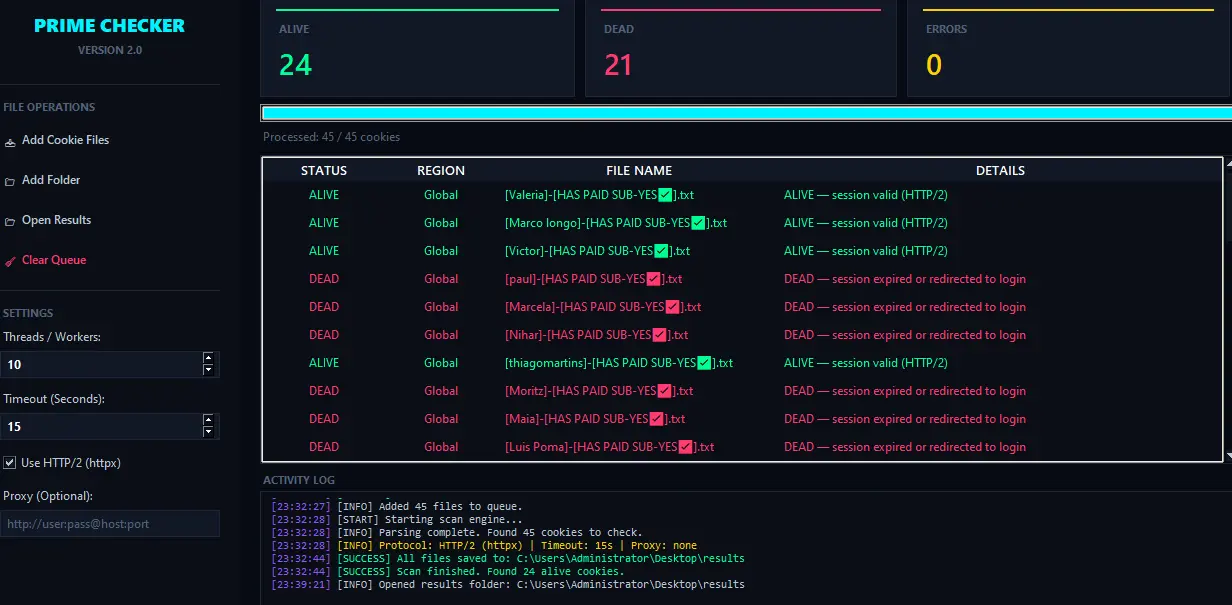Click the Open Results folder icon
The image size is (1232, 605).
[10, 221]
